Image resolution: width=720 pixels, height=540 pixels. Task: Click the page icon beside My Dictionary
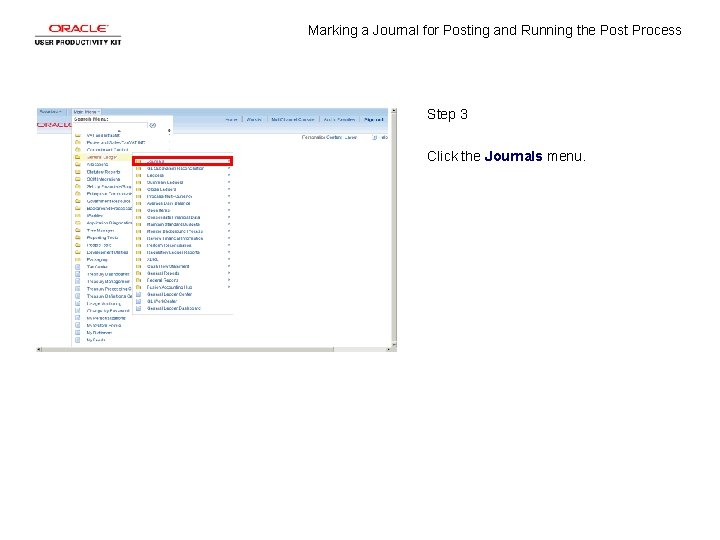[78, 332]
